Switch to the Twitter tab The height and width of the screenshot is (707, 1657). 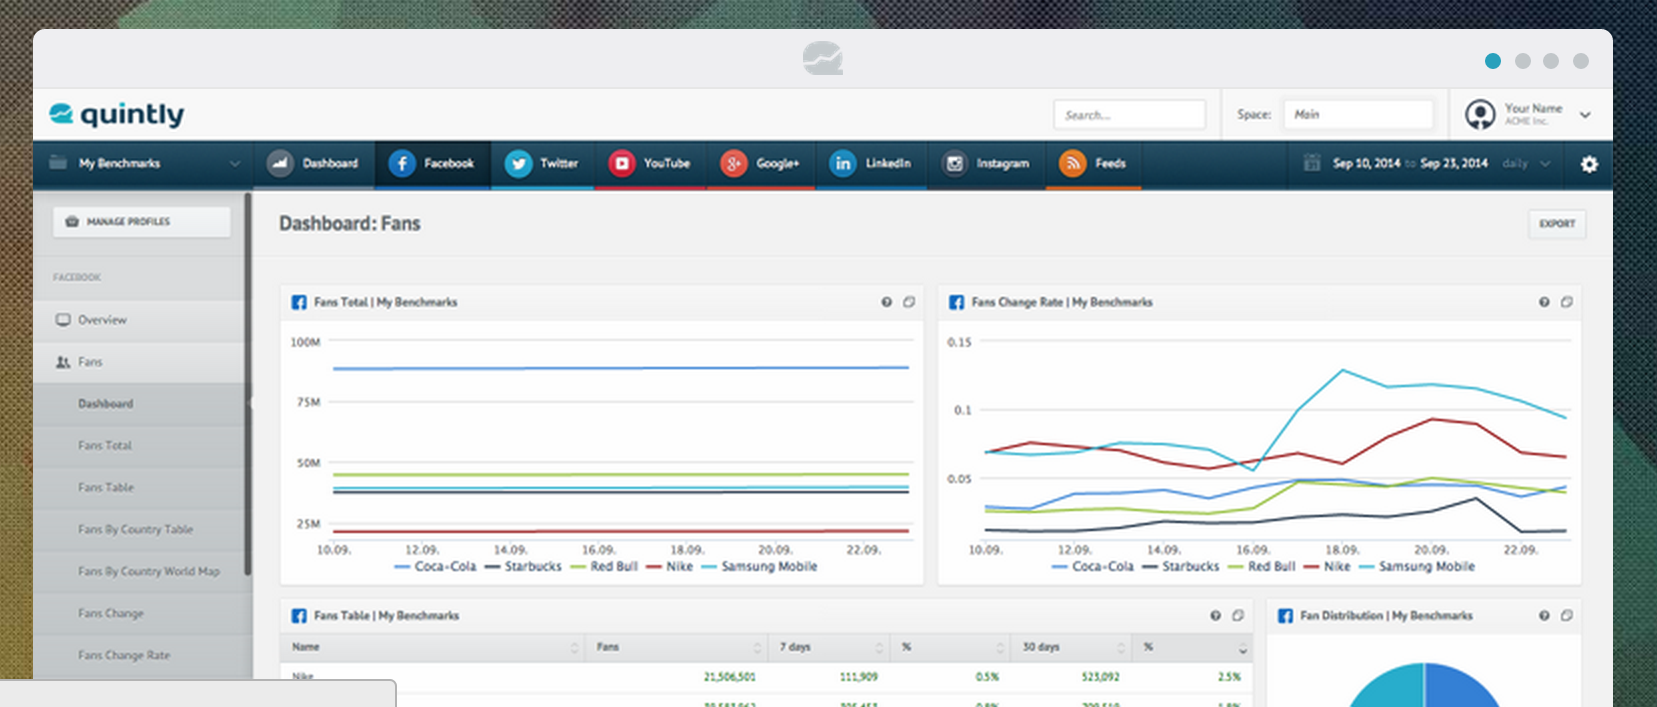pyautogui.click(x=542, y=163)
